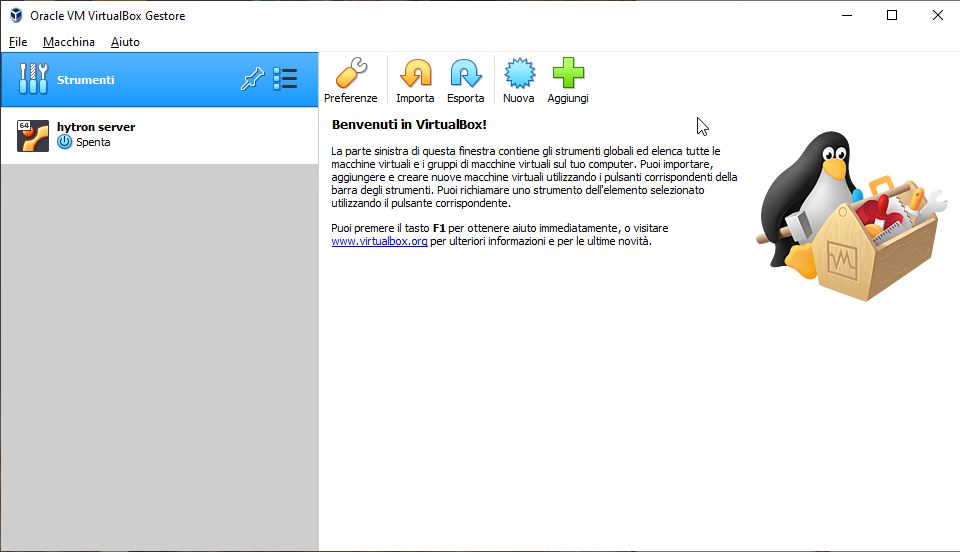960x552 pixels.
Task: Click the VirtualBox title bar icon
Action: tap(16, 15)
